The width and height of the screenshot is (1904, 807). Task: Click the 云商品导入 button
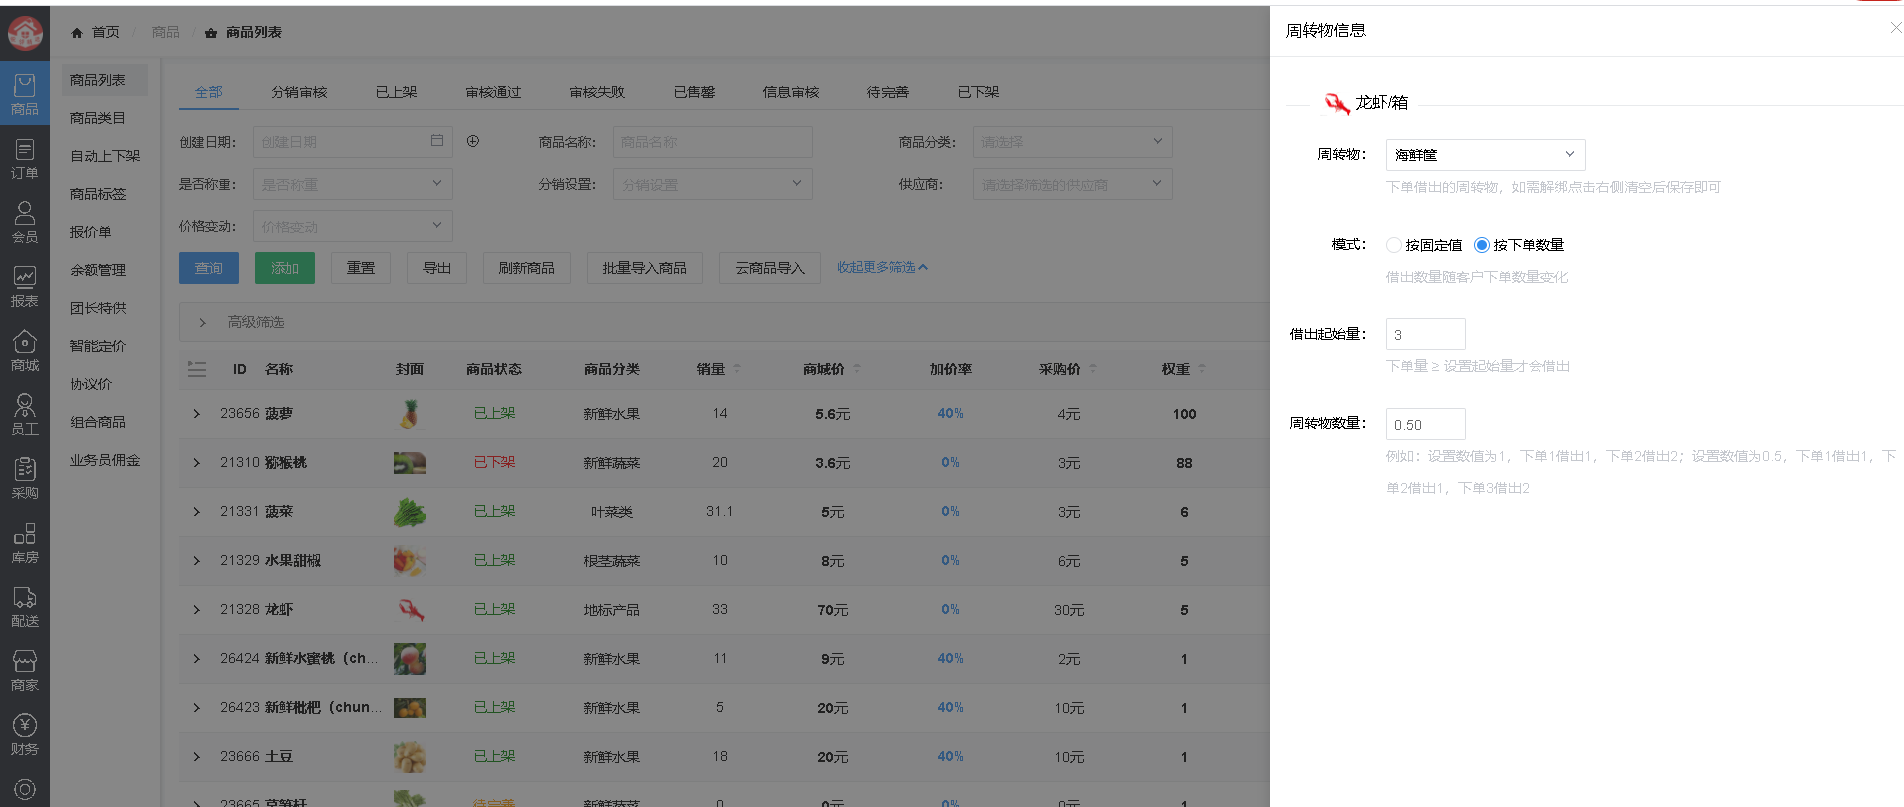tap(770, 268)
